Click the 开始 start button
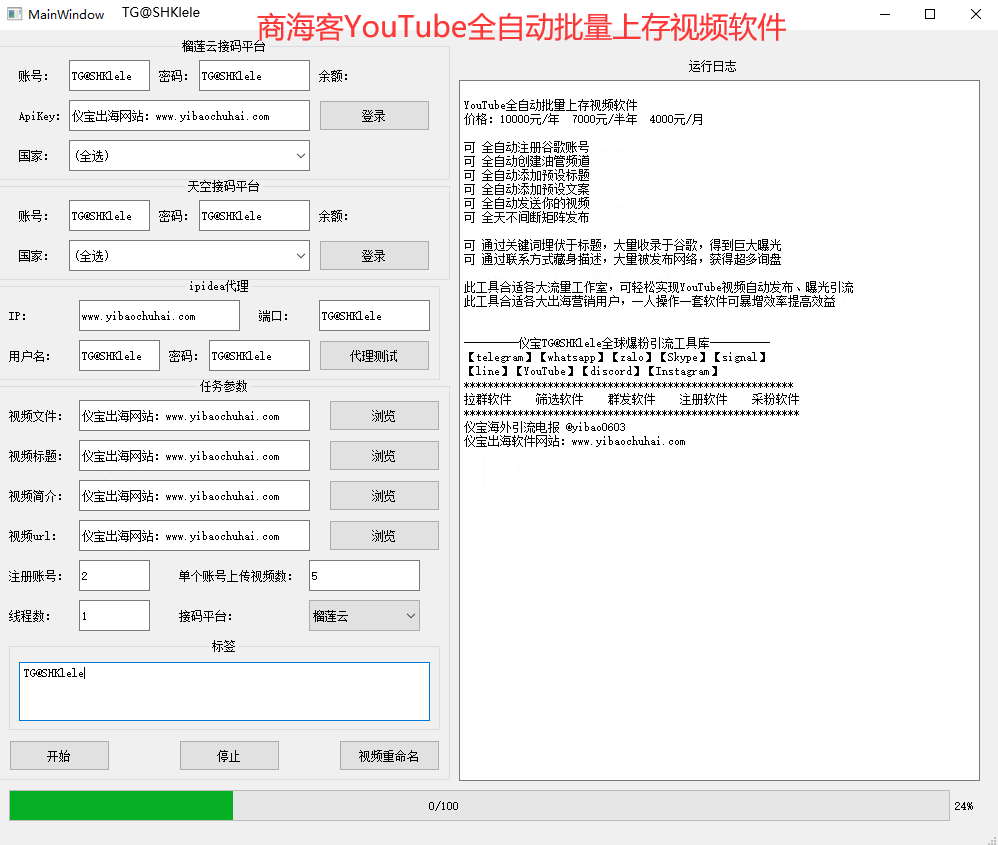 (x=59, y=756)
